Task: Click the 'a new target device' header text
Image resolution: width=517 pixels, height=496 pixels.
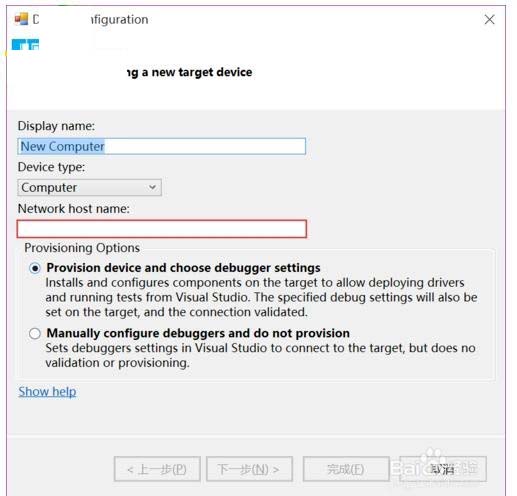Action: pos(197,72)
